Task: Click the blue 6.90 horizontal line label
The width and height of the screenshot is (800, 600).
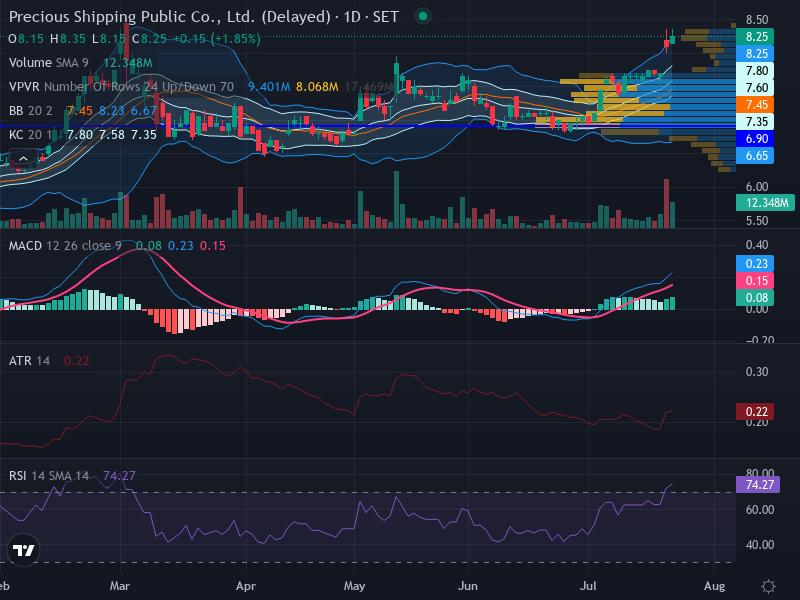Action: pos(755,138)
